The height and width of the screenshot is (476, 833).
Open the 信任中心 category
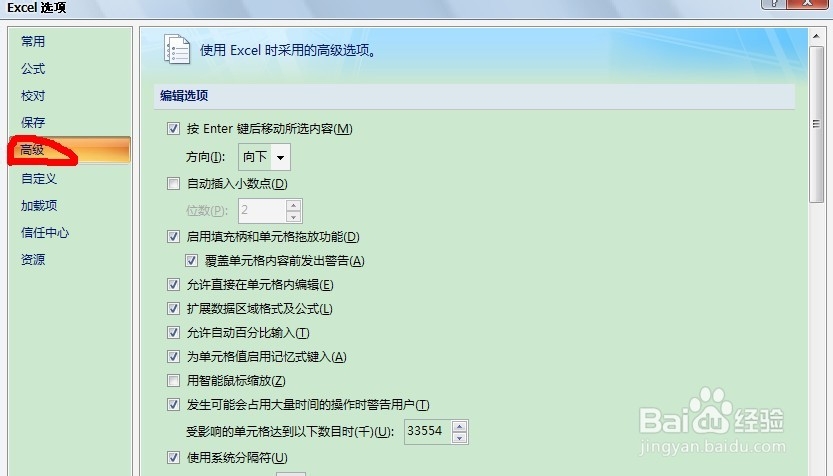pyautogui.click(x=45, y=233)
